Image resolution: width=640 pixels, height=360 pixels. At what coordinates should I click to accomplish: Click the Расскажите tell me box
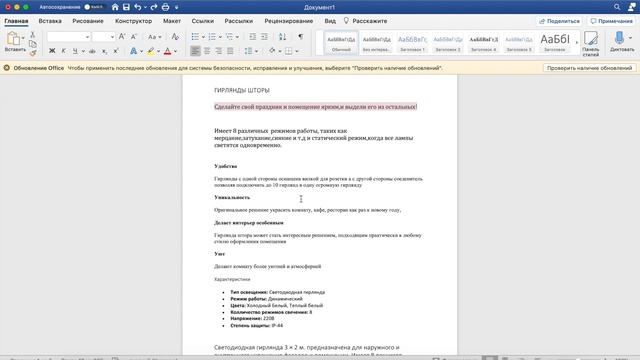point(365,21)
